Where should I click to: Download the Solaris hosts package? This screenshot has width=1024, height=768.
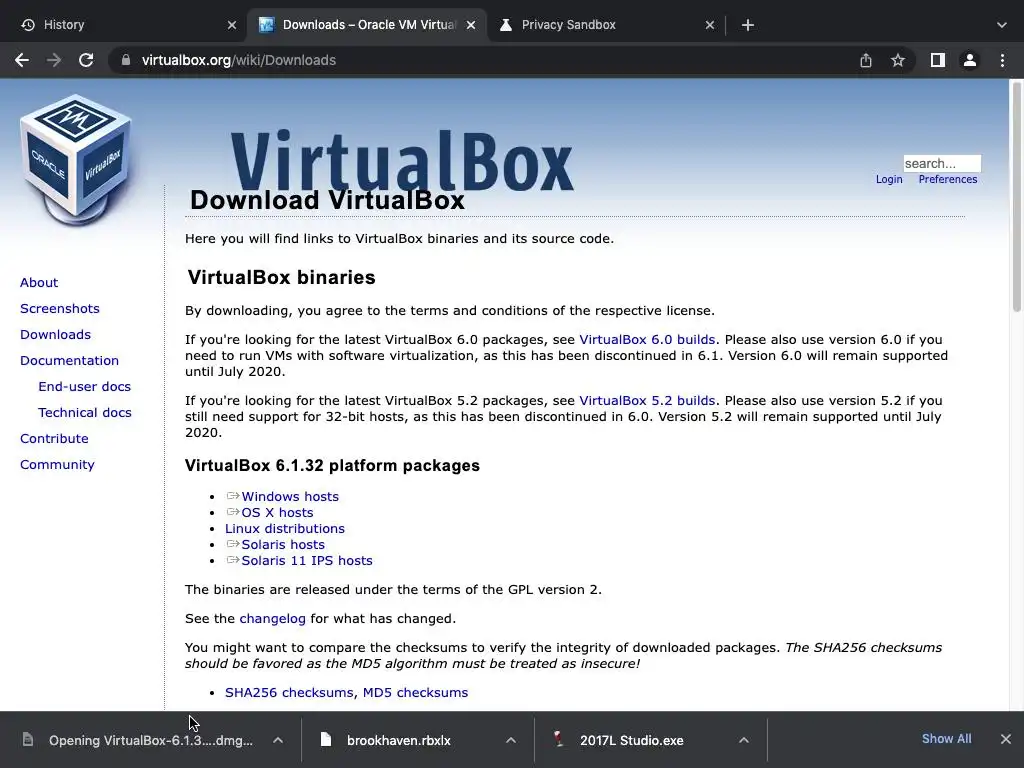283,545
